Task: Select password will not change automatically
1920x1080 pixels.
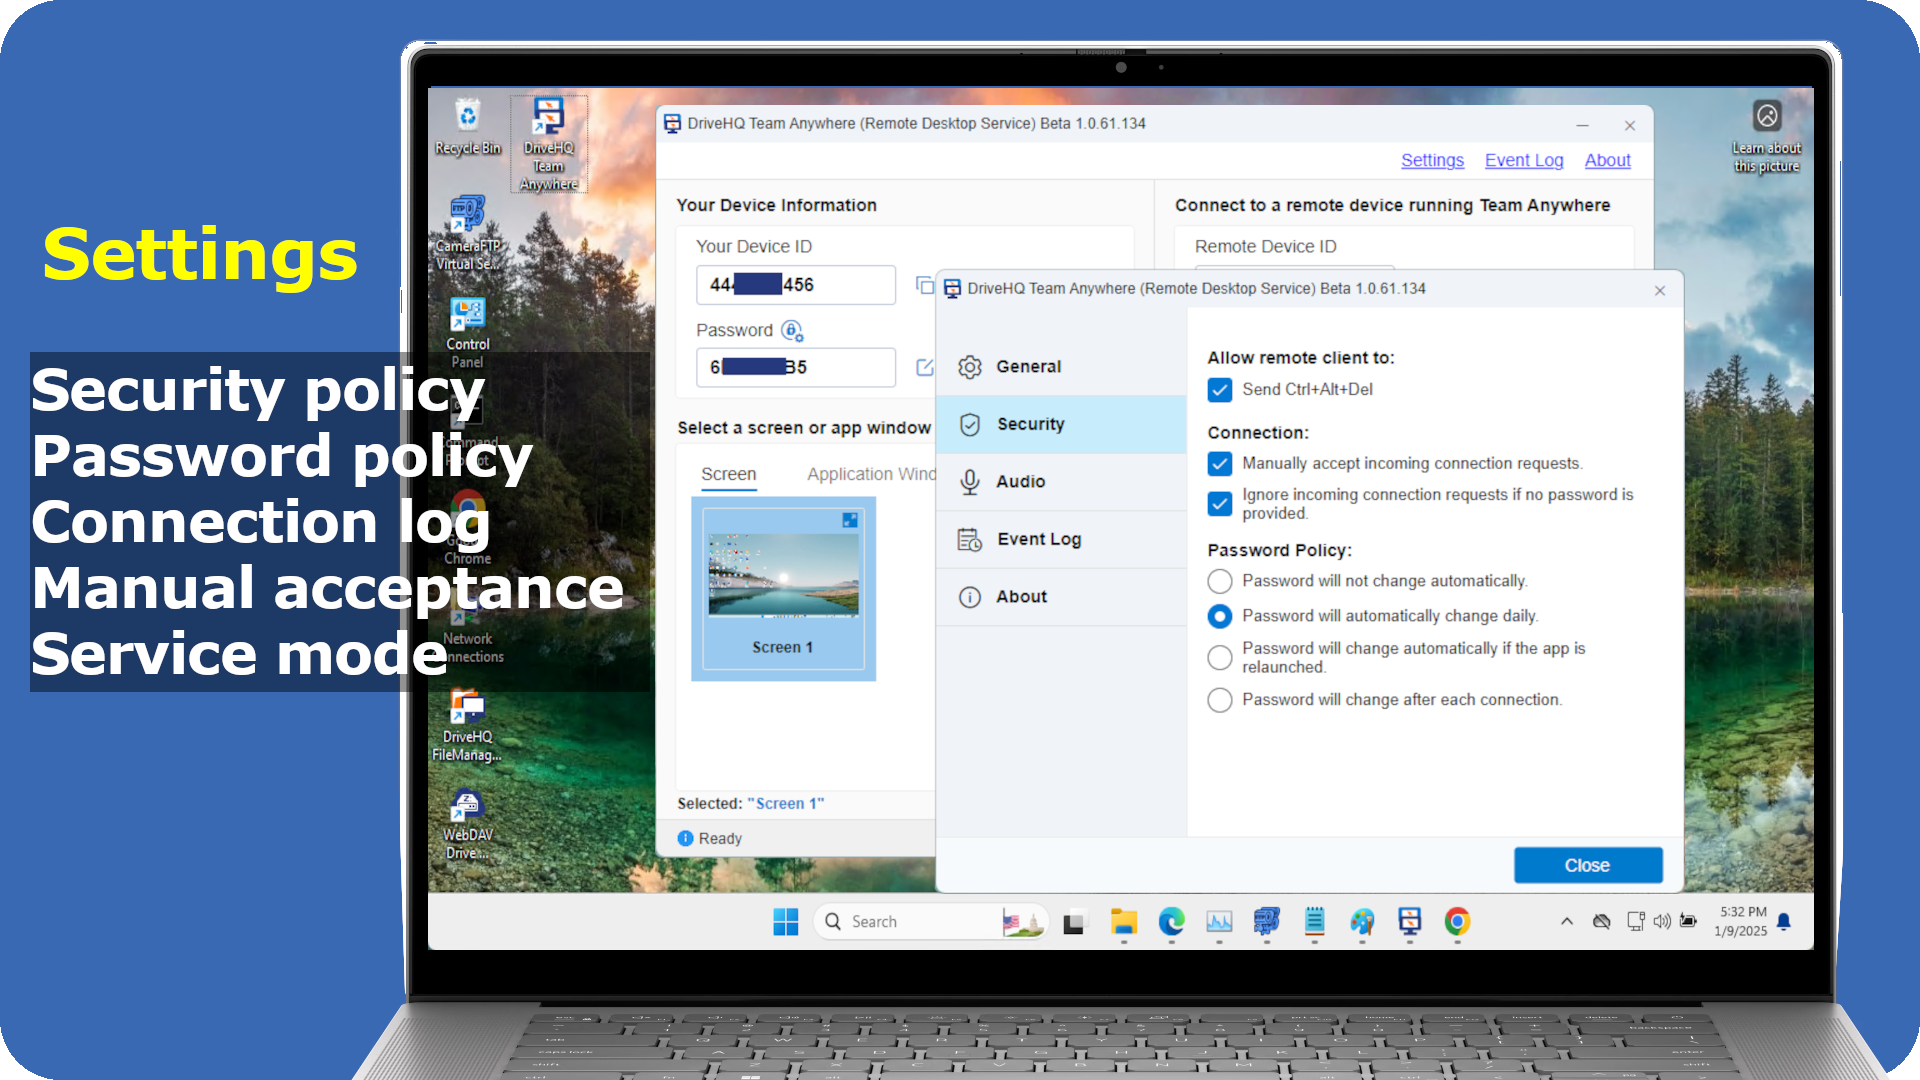Action: [1218, 580]
